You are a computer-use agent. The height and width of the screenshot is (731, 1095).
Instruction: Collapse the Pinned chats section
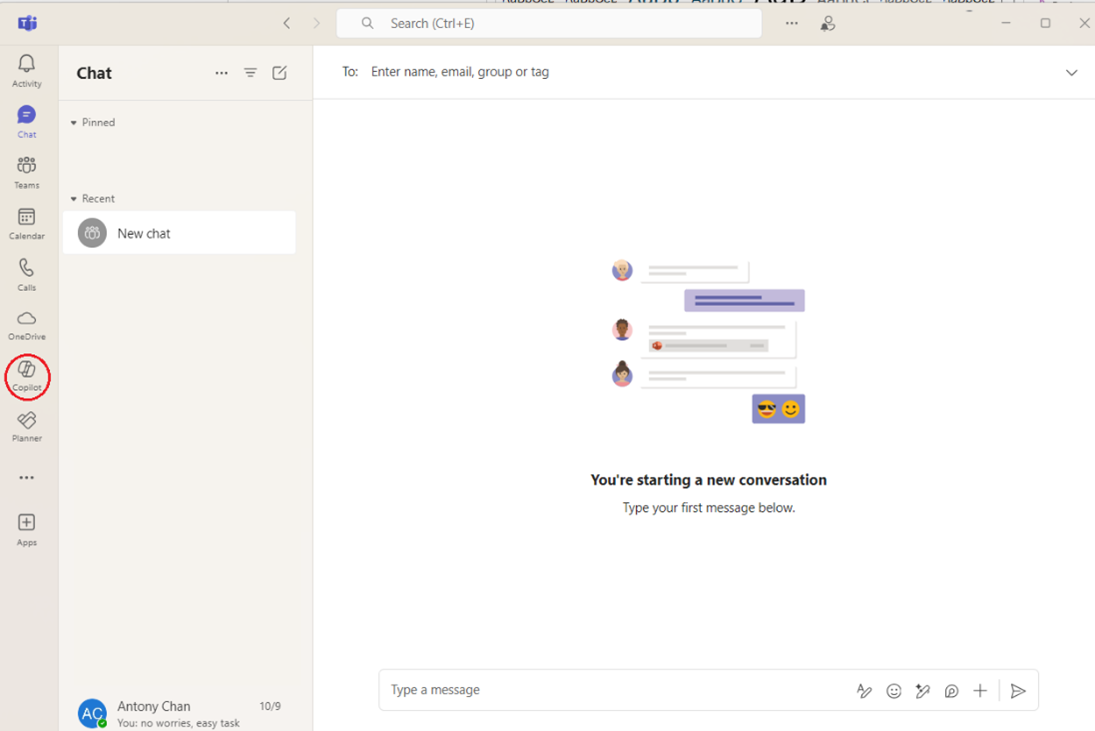pos(74,123)
